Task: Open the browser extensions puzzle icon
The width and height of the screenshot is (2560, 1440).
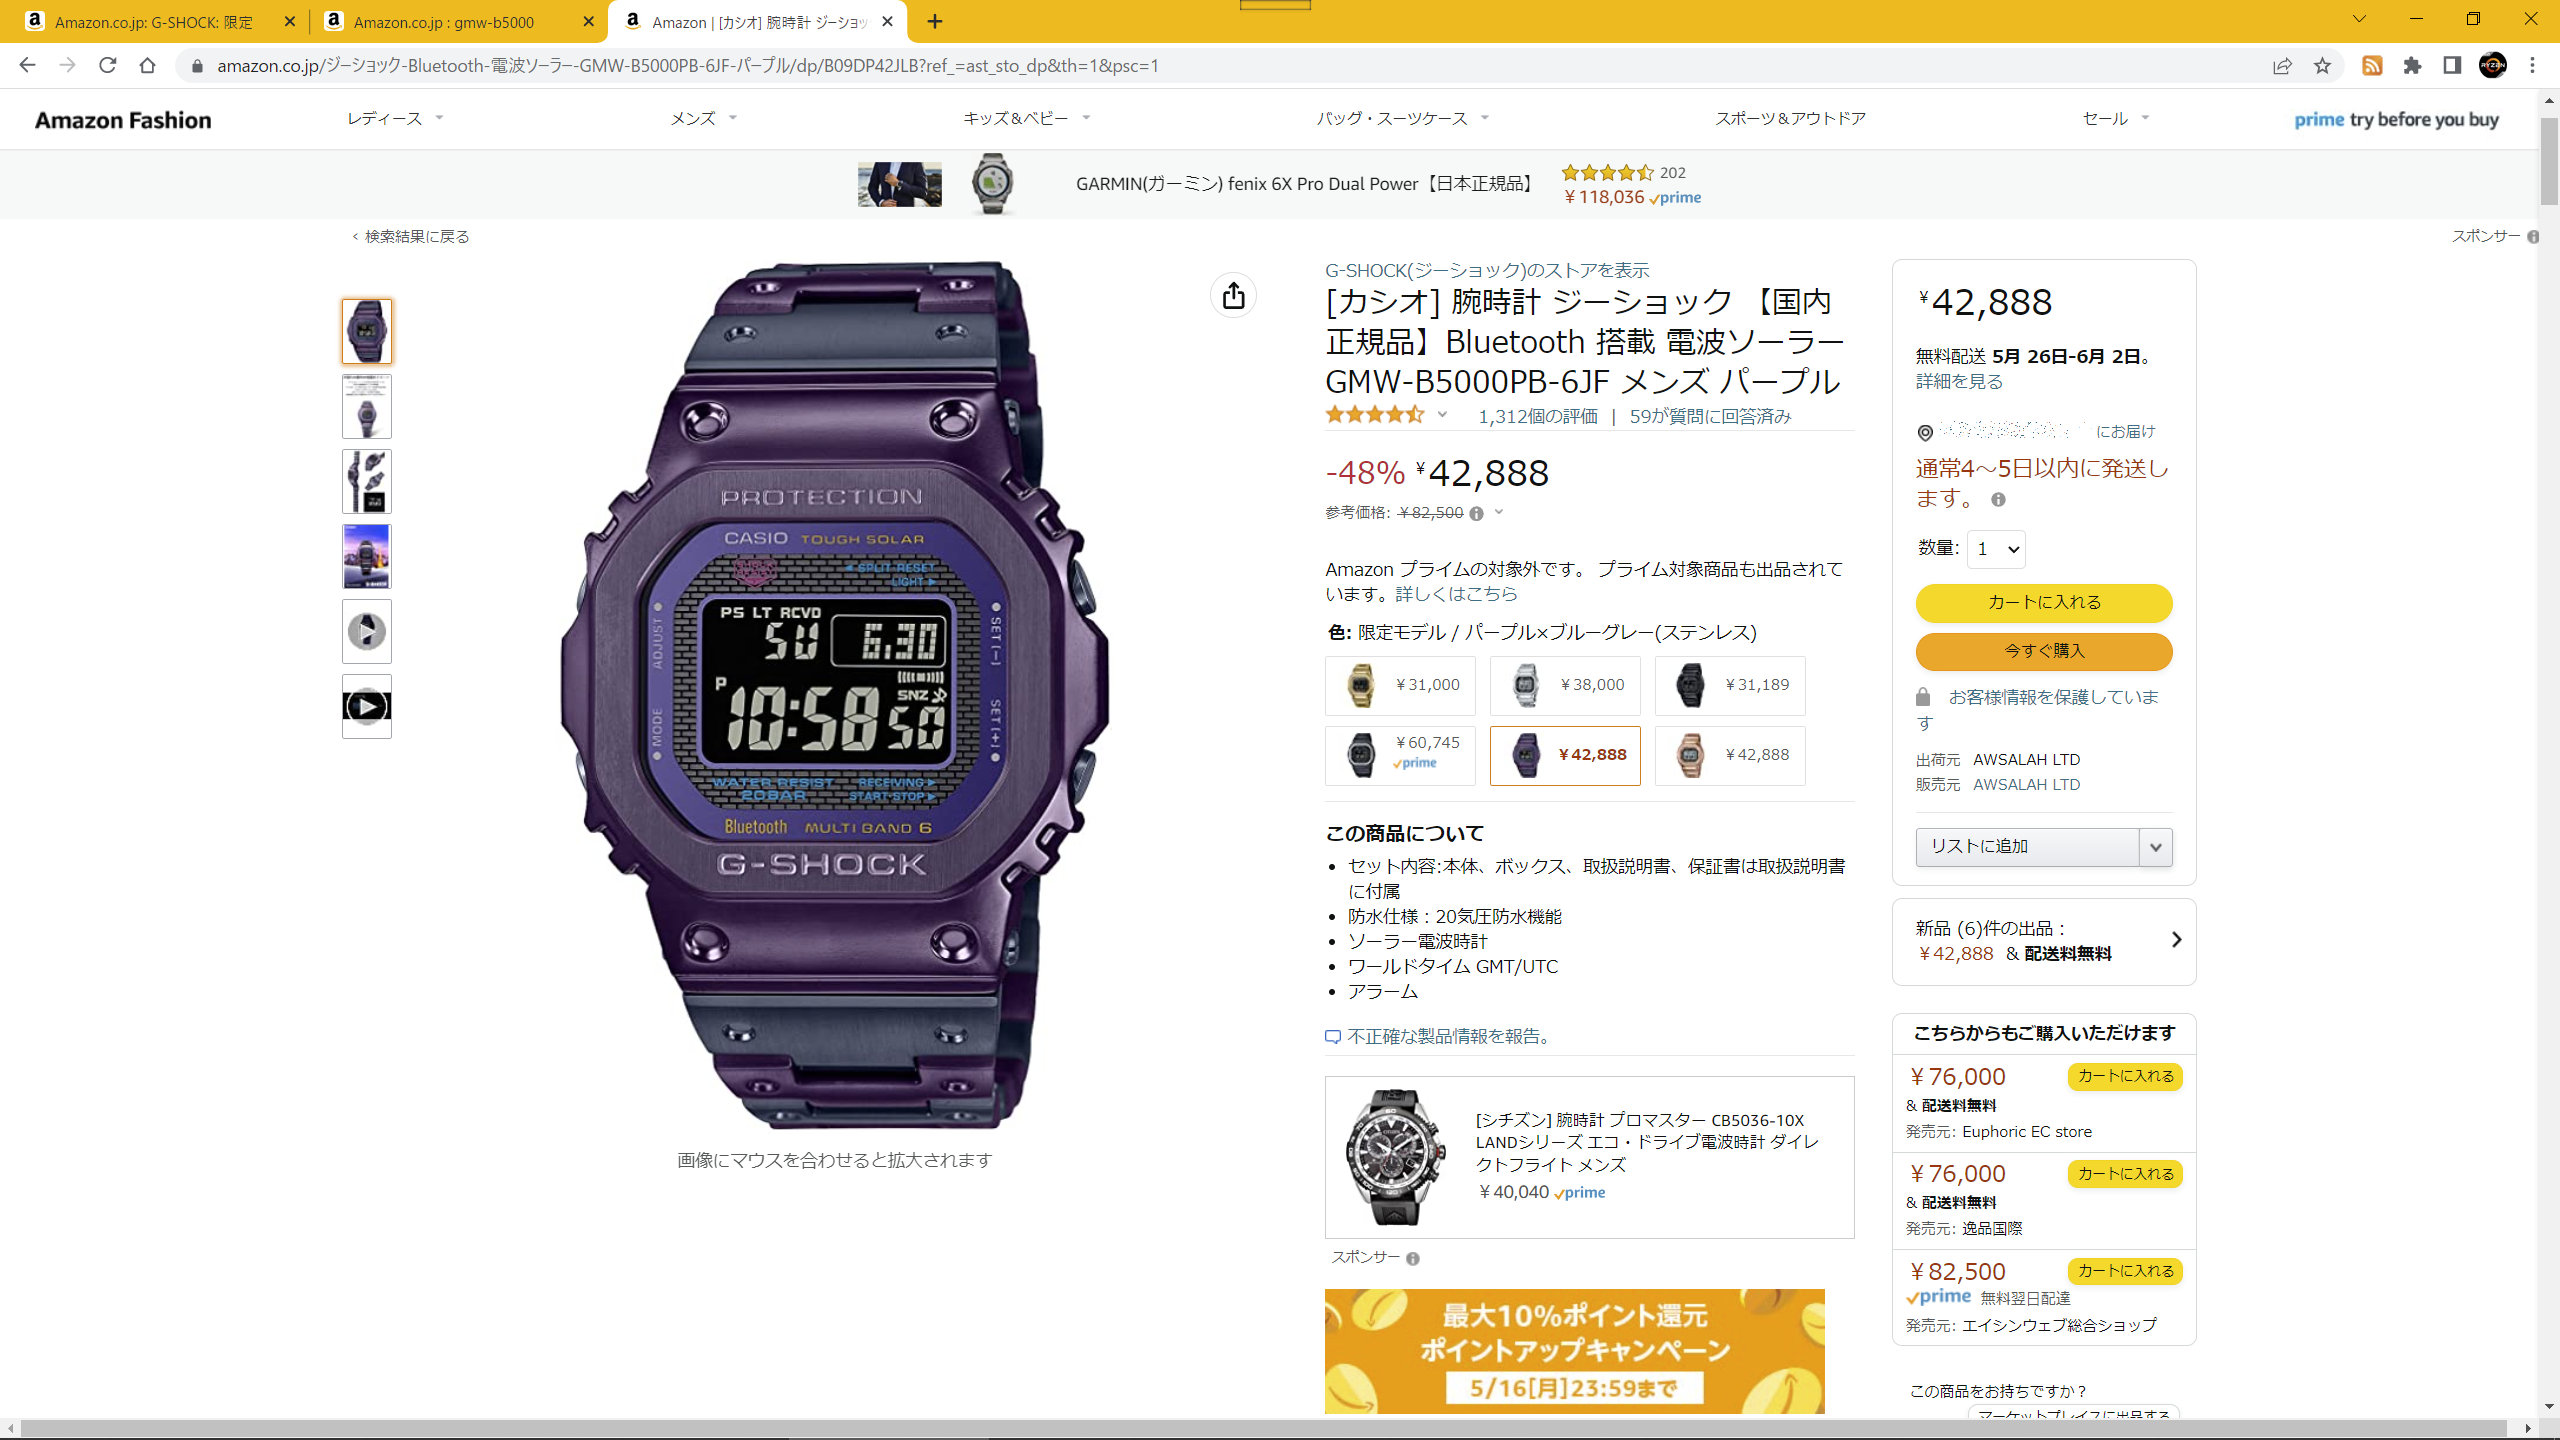Action: tap(2412, 66)
